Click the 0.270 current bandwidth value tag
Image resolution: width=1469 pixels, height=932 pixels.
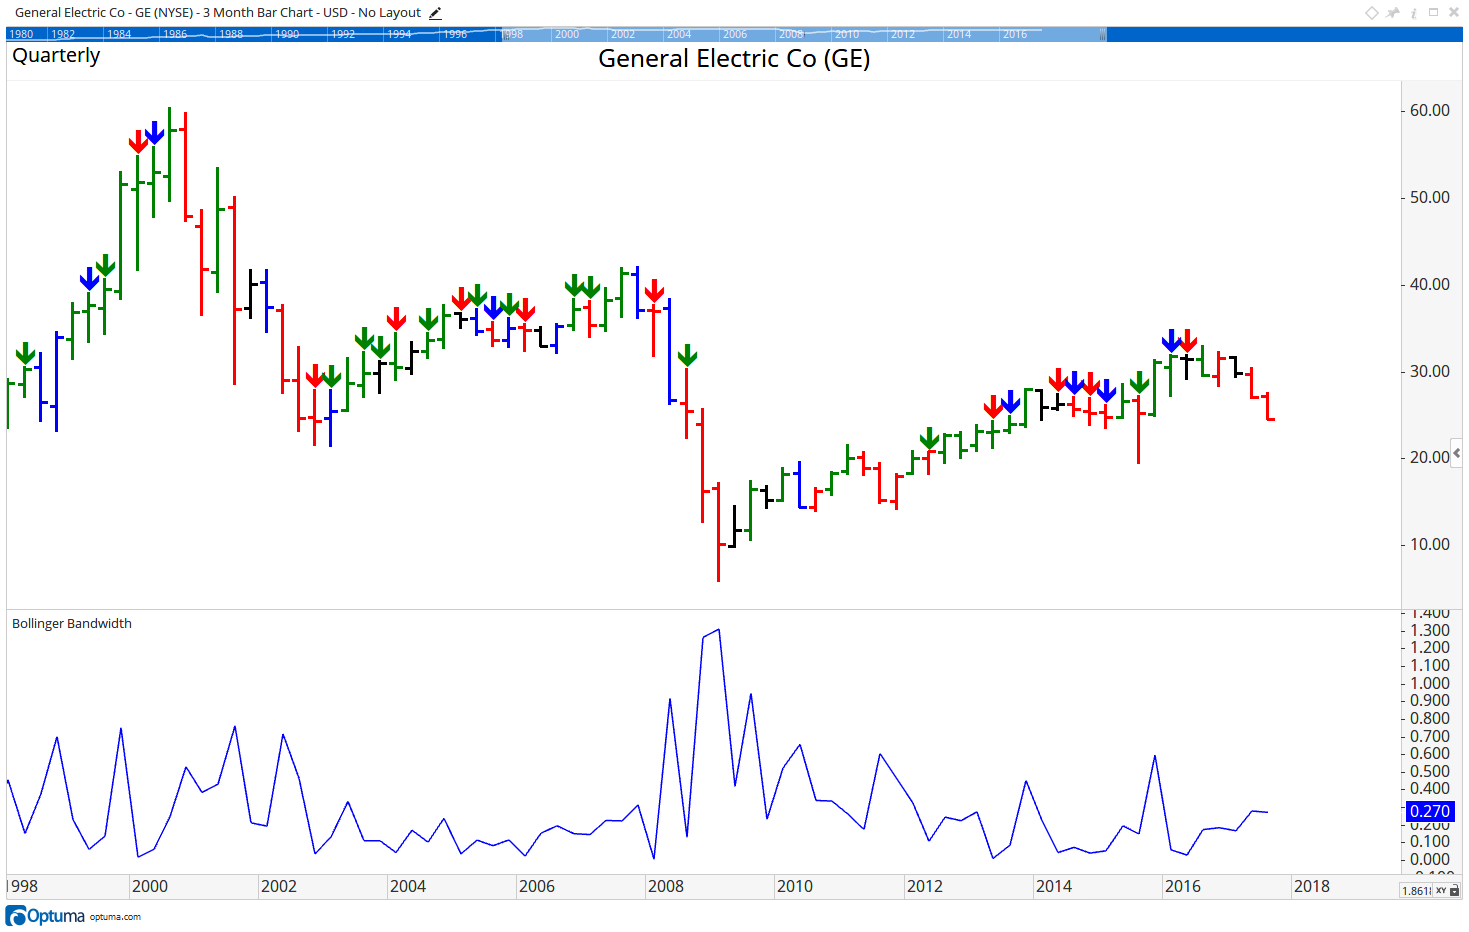click(x=1429, y=811)
